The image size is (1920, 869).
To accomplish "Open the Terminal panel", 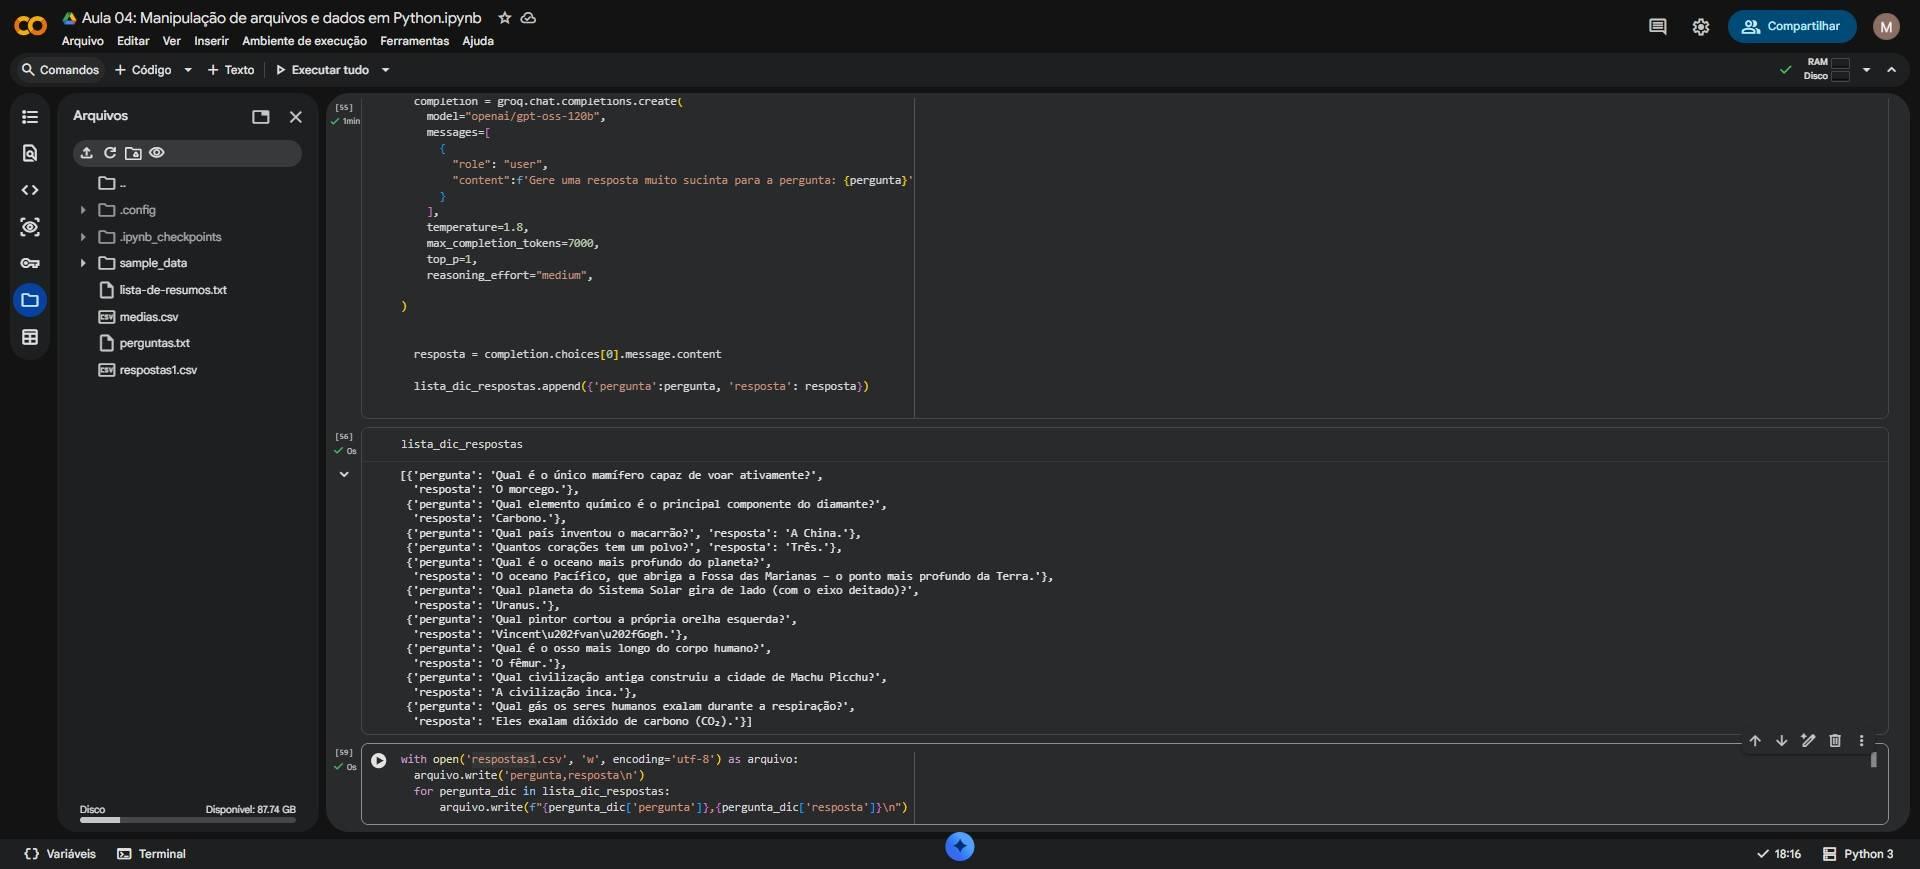I will [x=152, y=854].
